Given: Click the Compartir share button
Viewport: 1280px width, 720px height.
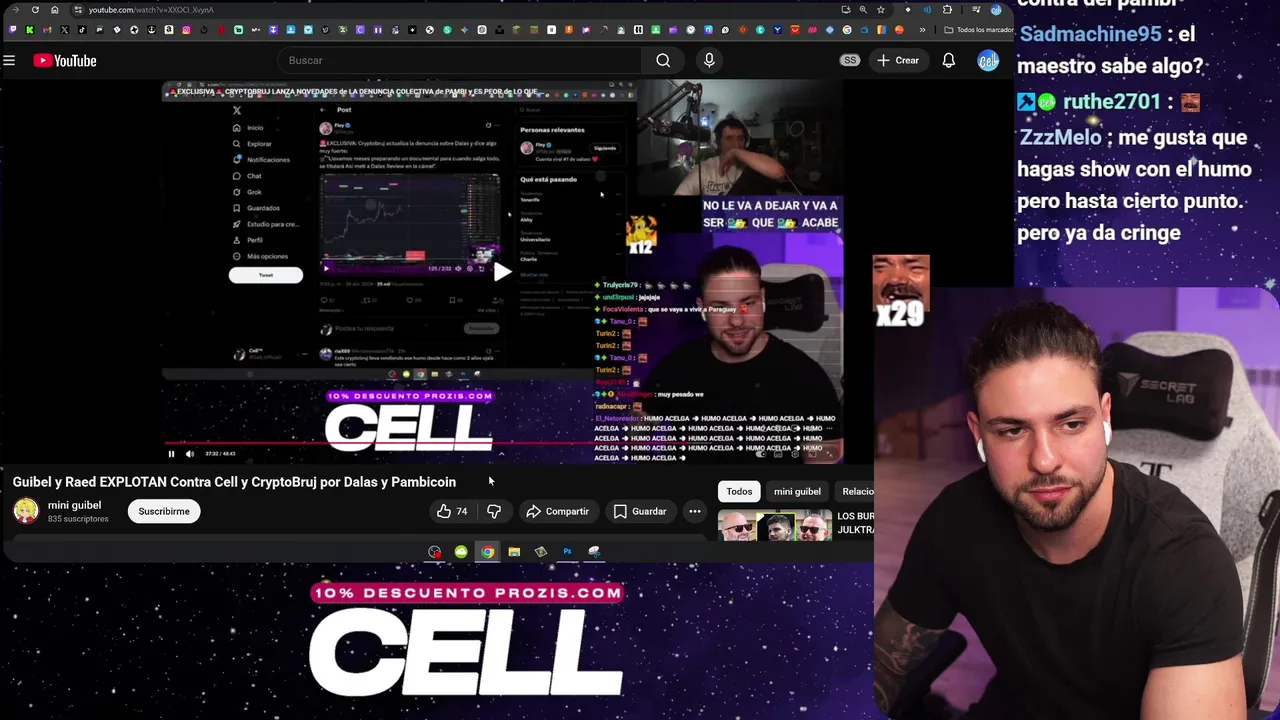Looking at the screenshot, I should pyautogui.click(x=557, y=511).
